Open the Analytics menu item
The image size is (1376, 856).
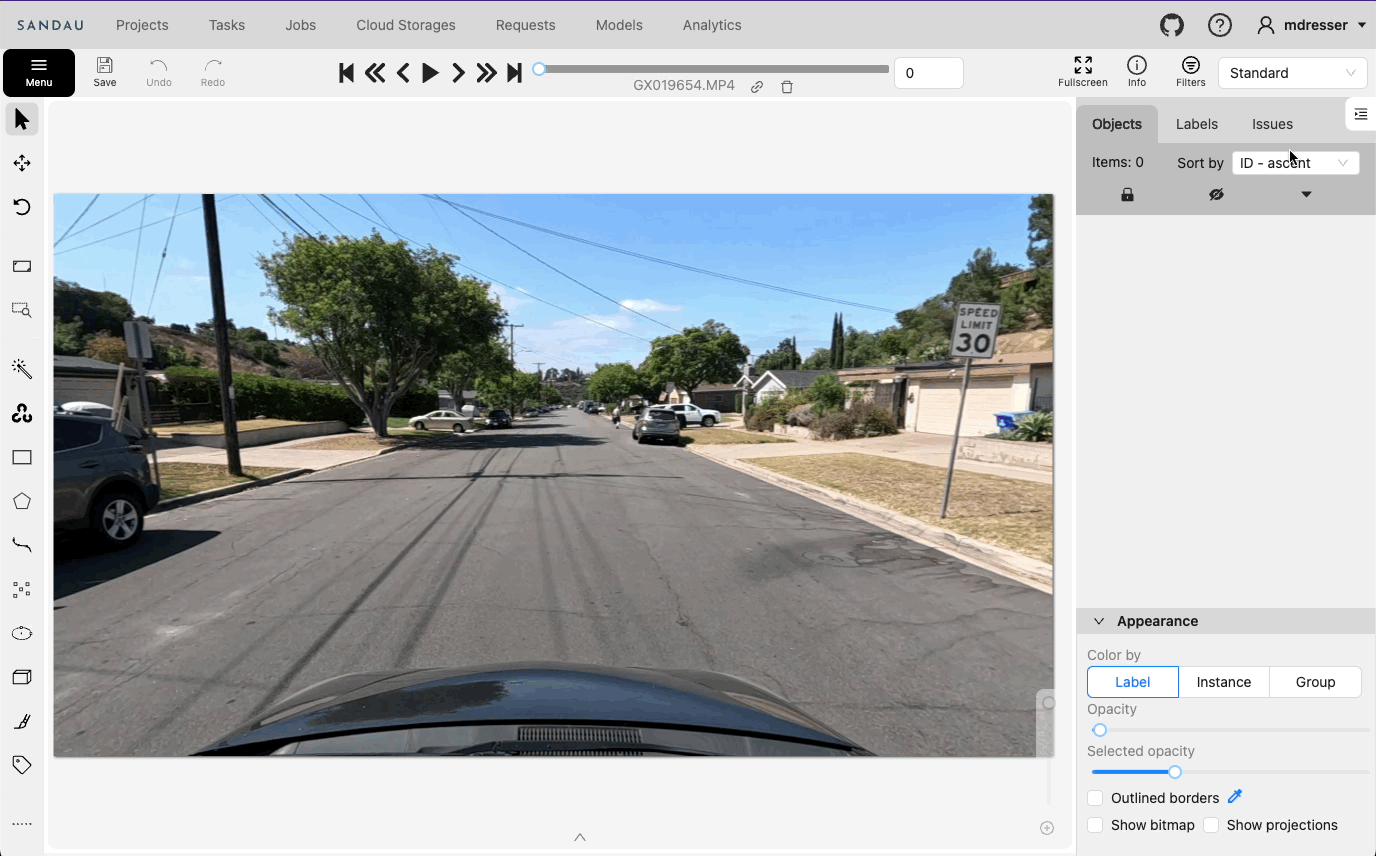point(711,25)
